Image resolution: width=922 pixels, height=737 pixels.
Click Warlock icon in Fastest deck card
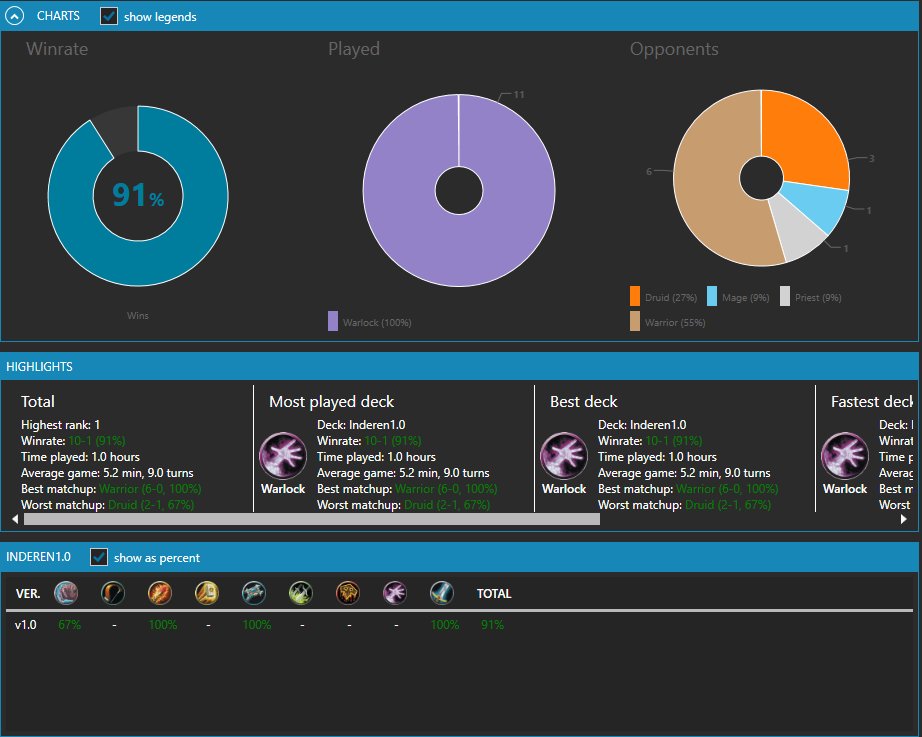coord(845,456)
